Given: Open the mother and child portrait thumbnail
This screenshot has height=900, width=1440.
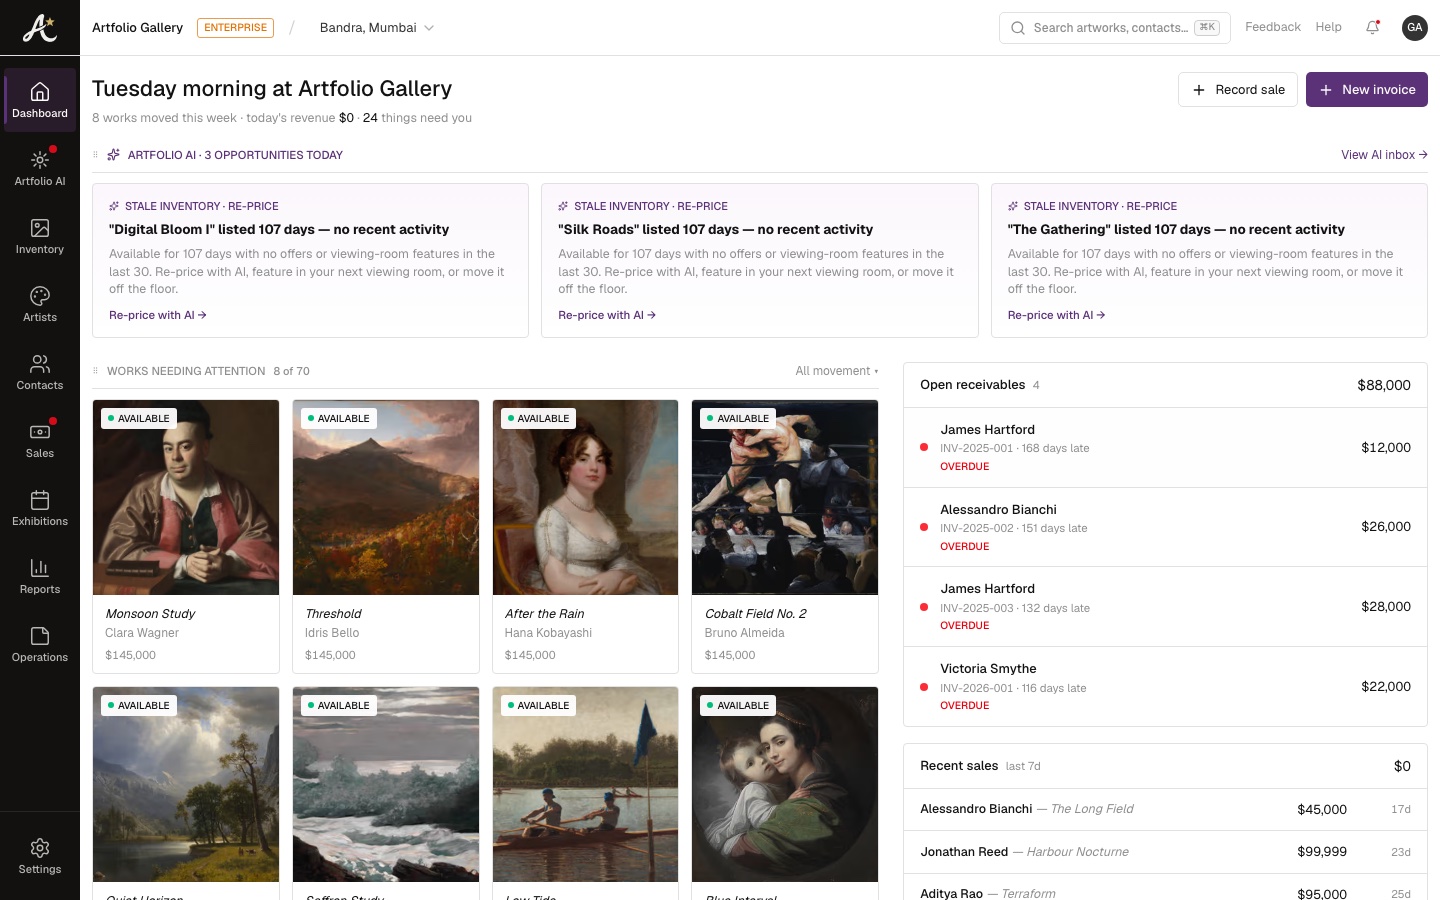Looking at the screenshot, I should [785, 784].
